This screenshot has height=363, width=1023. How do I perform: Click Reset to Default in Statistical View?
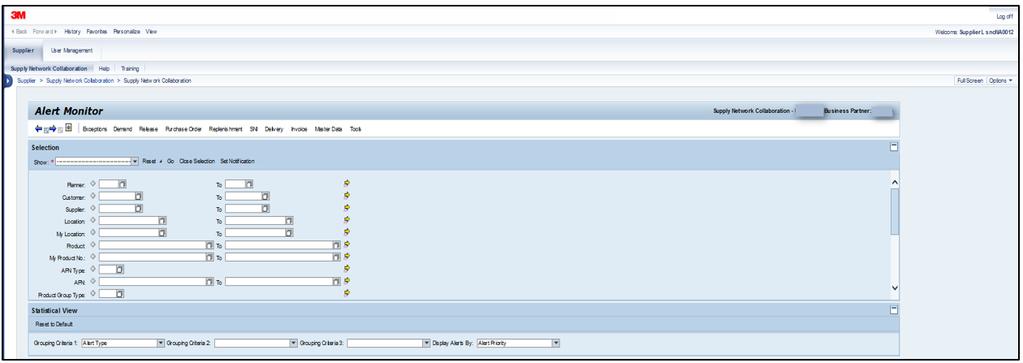click(54, 324)
